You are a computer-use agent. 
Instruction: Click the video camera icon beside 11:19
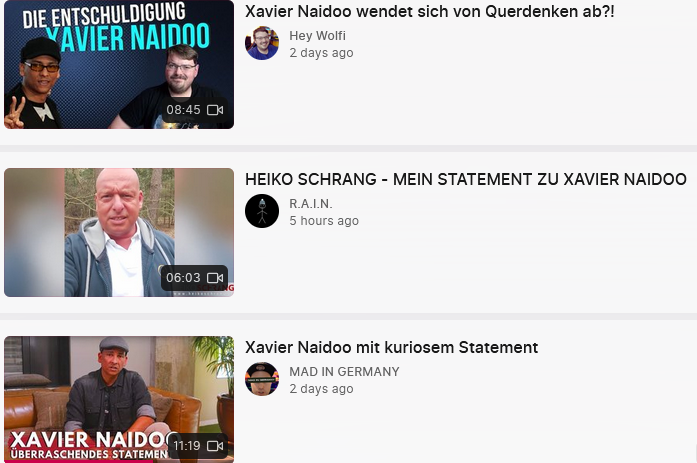(x=215, y=446)
